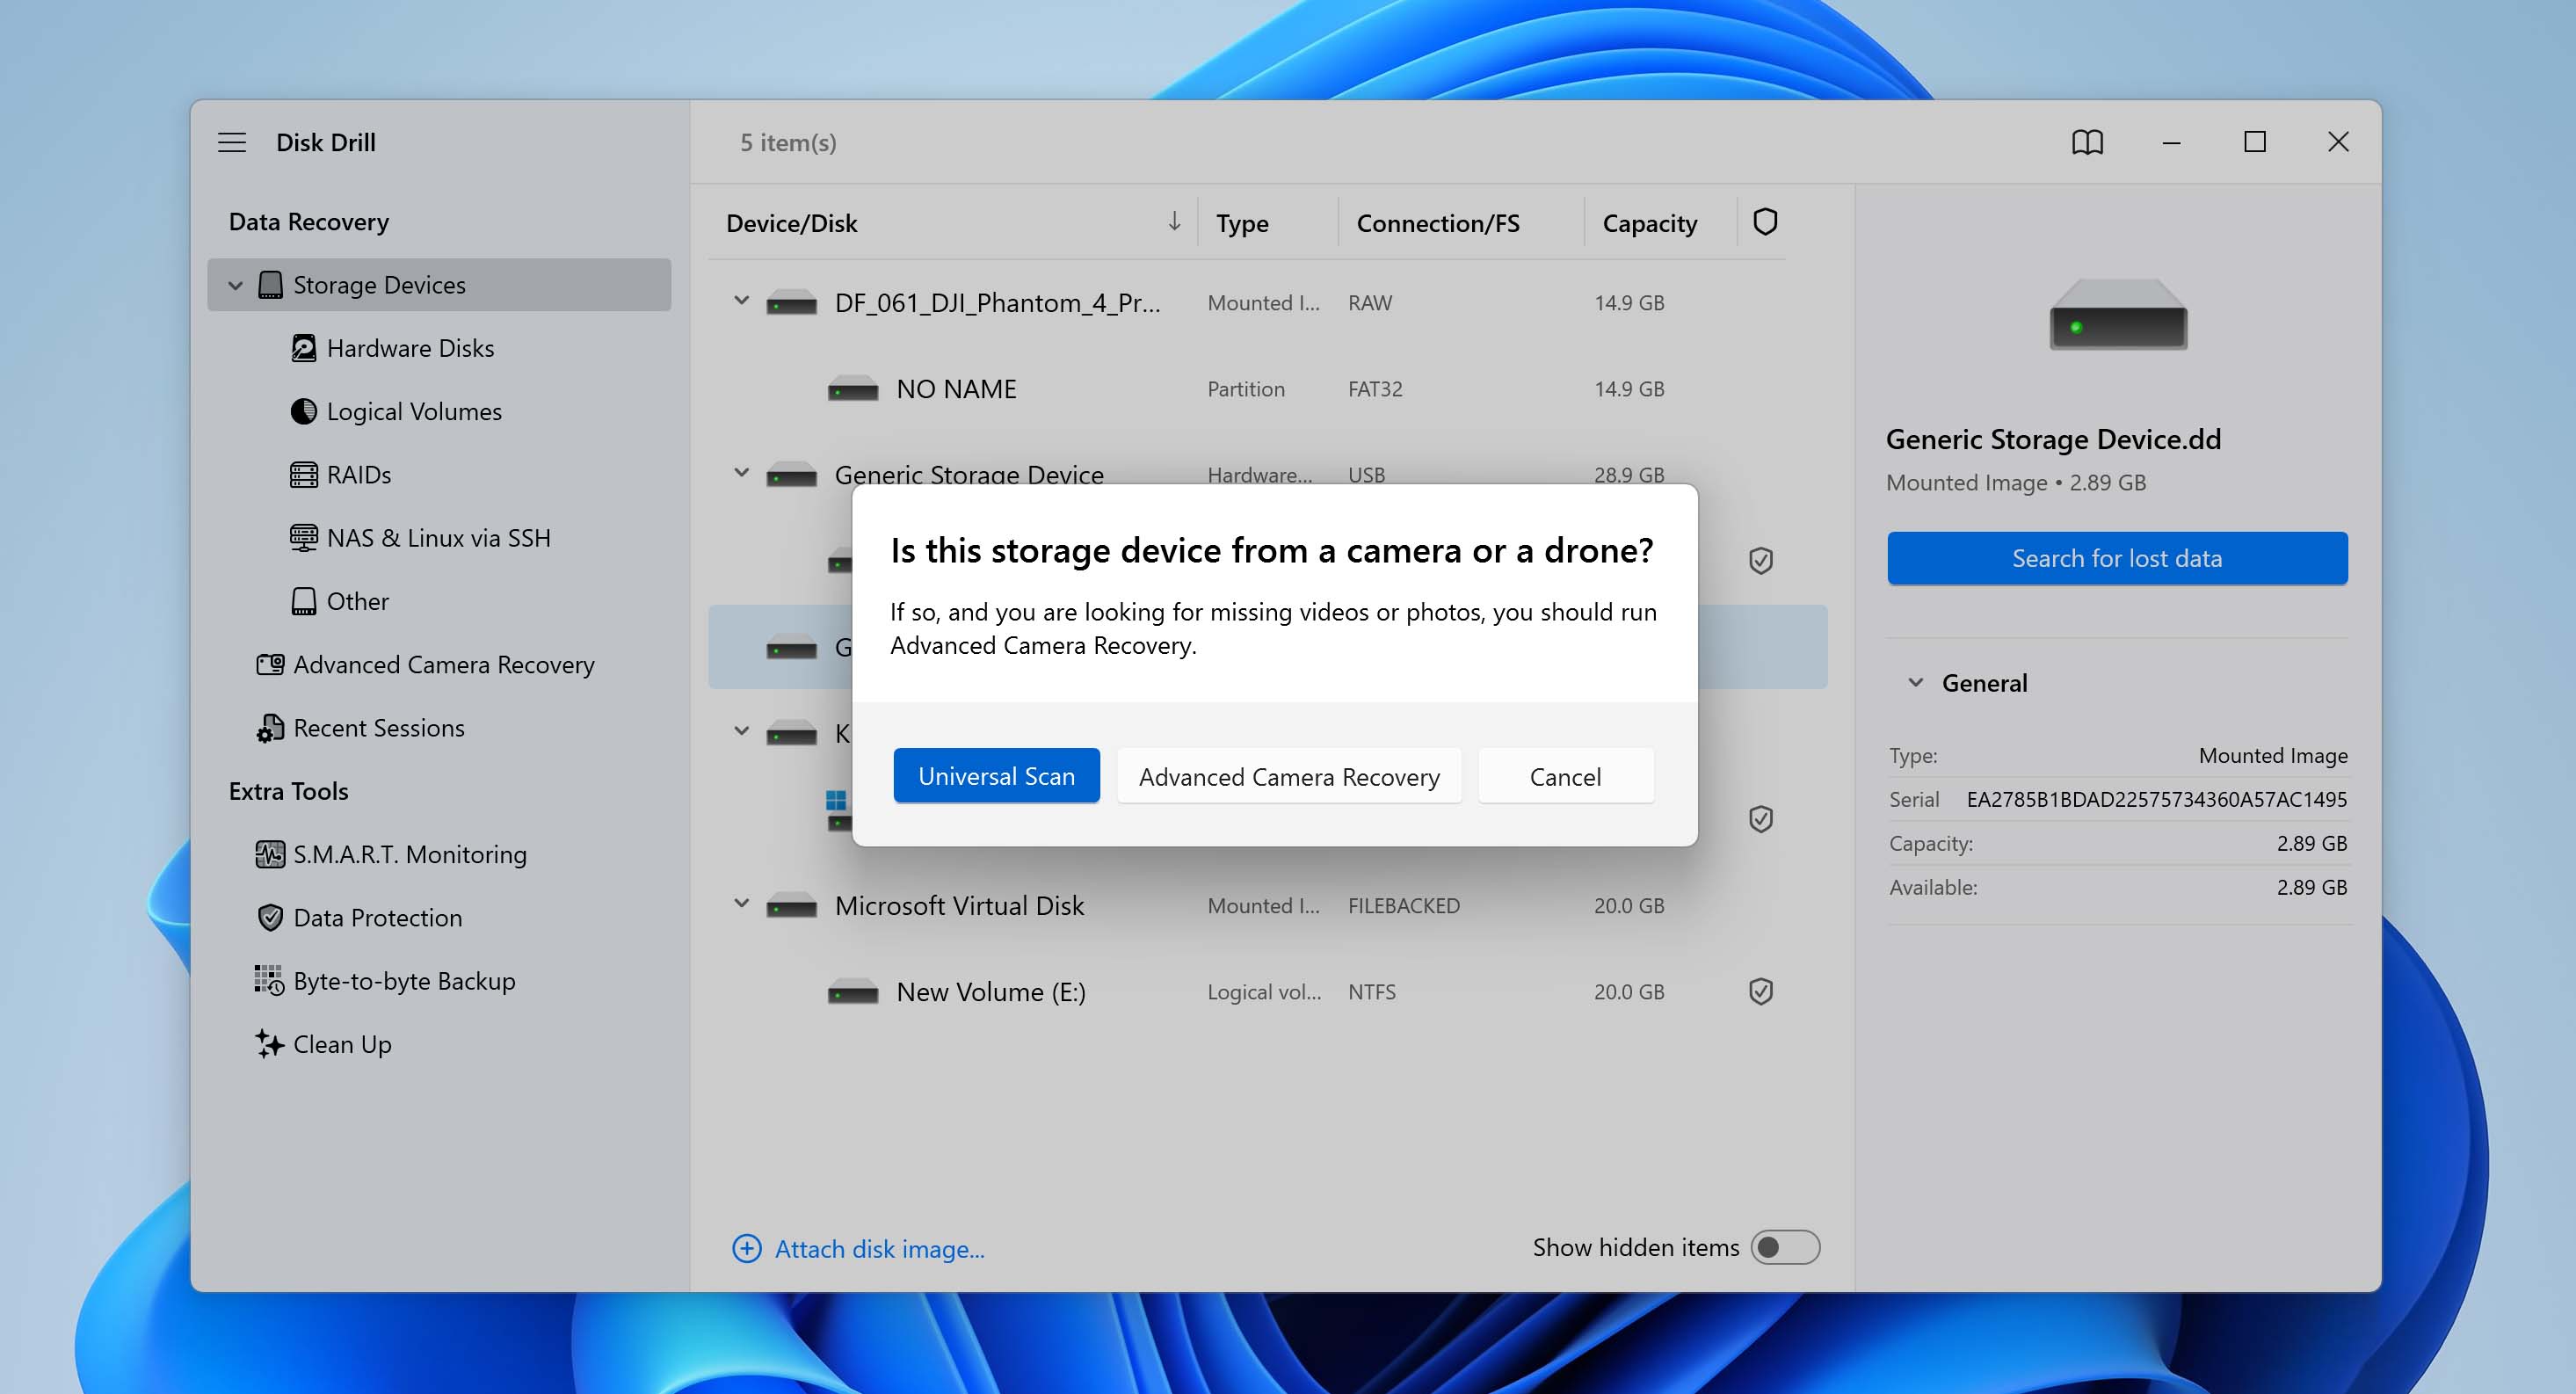Collapse the Microsoft Virtual Disk row

tap(741, 903)
